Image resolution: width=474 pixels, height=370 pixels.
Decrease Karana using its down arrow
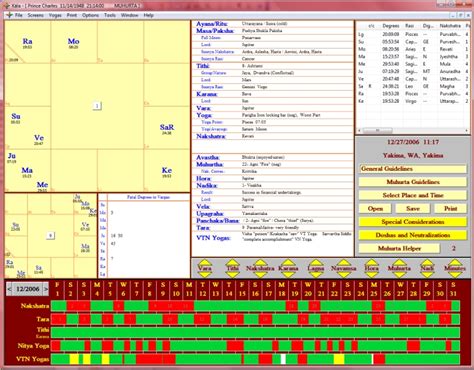(288, 274)
